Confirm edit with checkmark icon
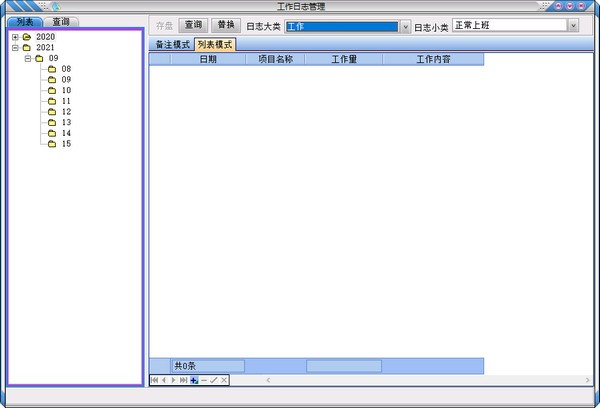600x408 pixels. point(214,380)
